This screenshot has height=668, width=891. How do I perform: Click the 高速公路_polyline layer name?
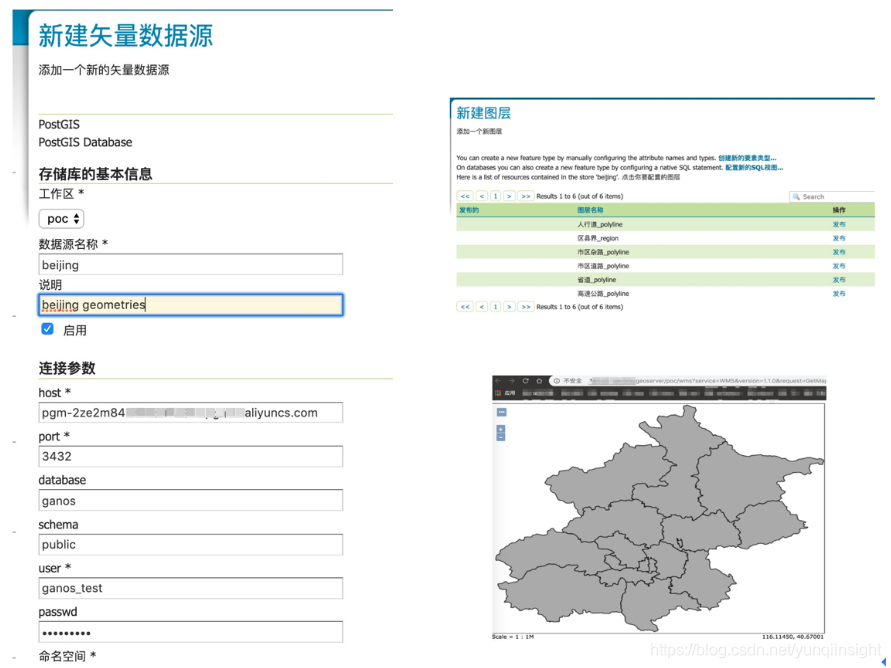coord(603,294)
